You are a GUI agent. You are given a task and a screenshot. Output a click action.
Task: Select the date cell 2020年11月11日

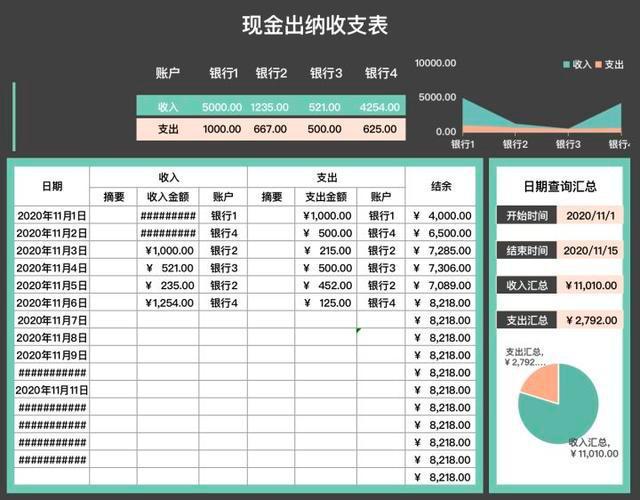click(x=52, y=390)
